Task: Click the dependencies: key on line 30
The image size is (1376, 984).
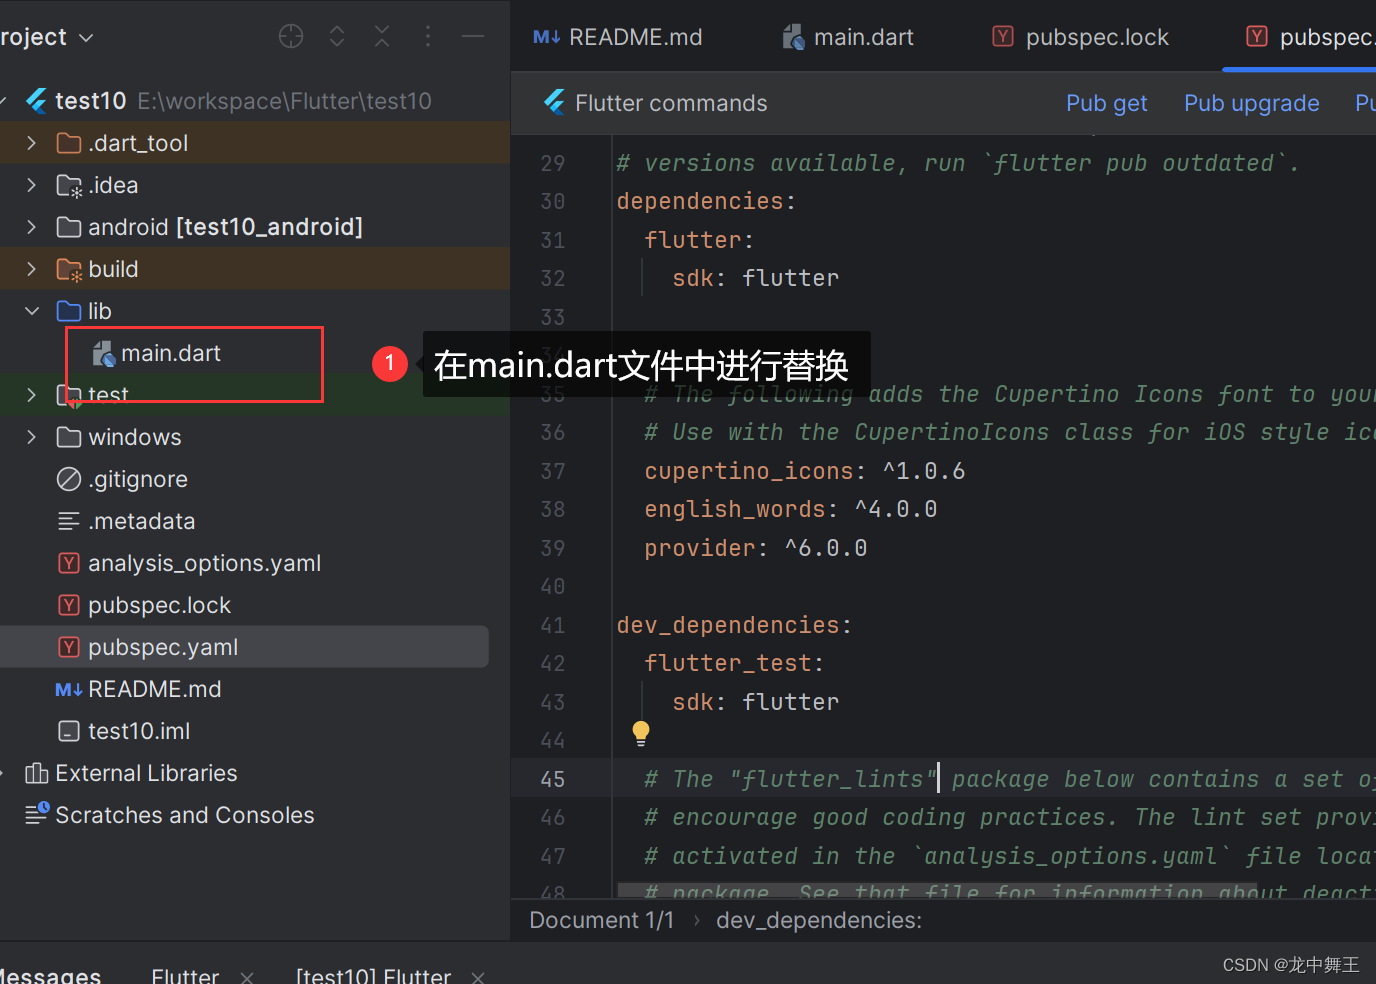Action: (x=706, y=201)
